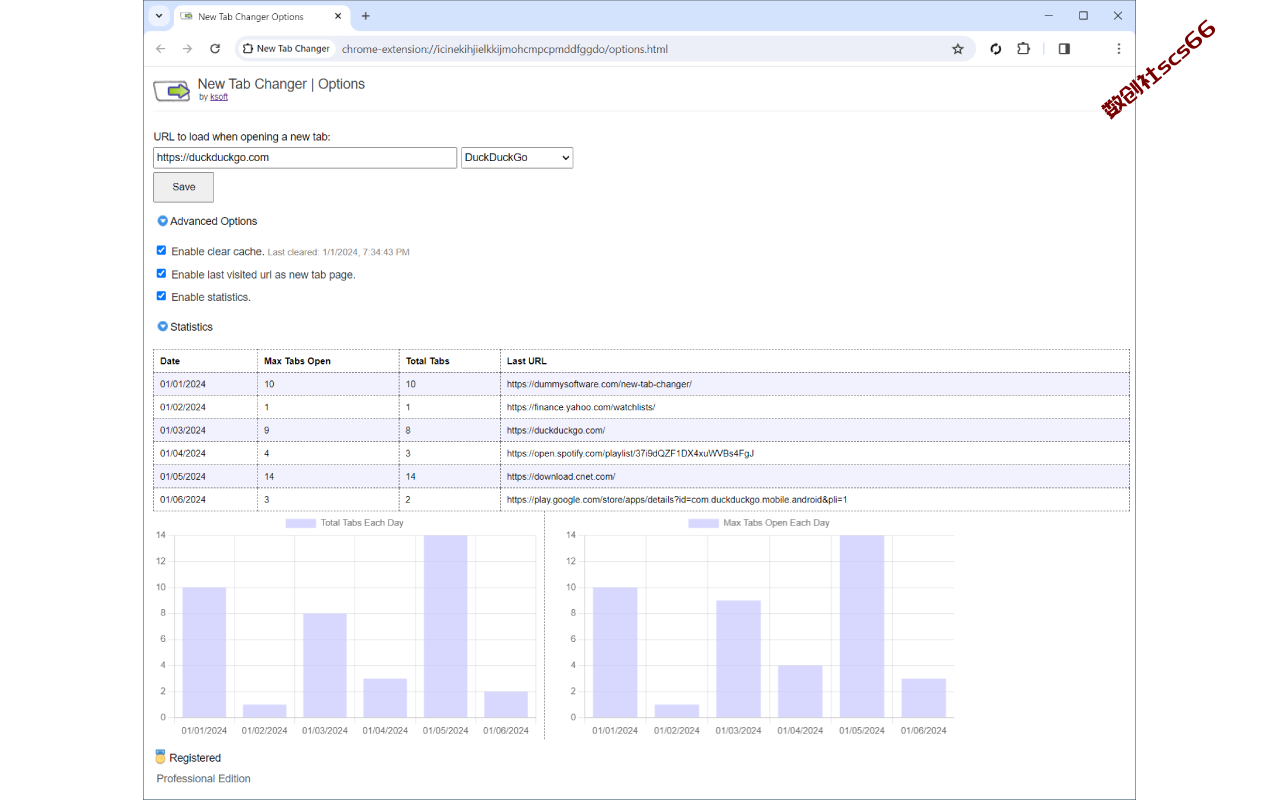
Task: Click the 01/05/2024 date cell in the table
Action: pos(205,476)
